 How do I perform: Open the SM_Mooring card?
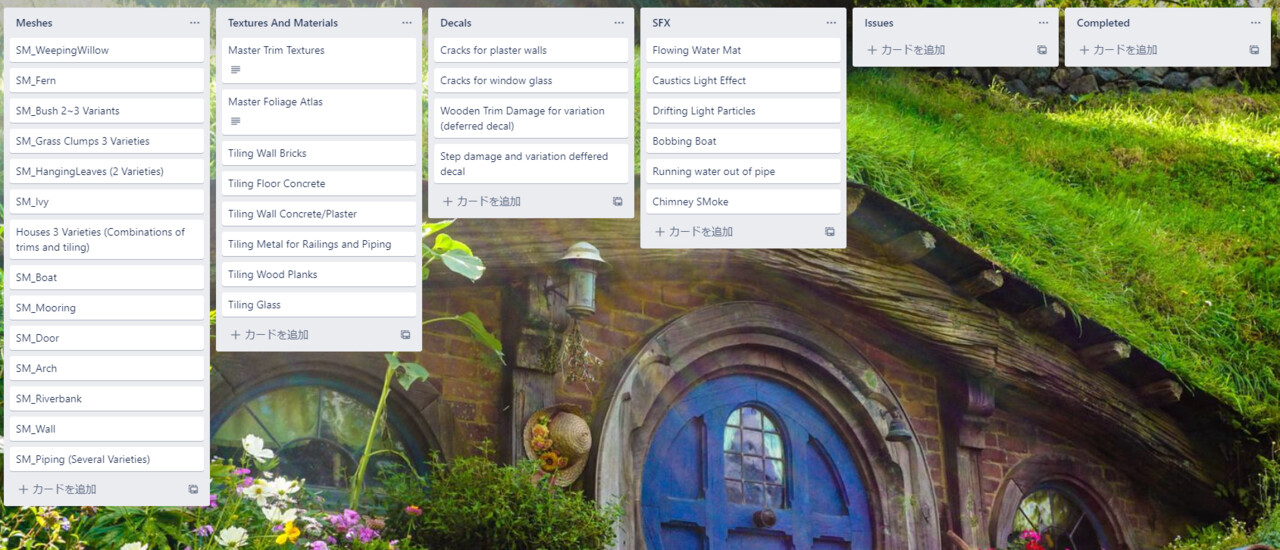[x=107, y=308]
